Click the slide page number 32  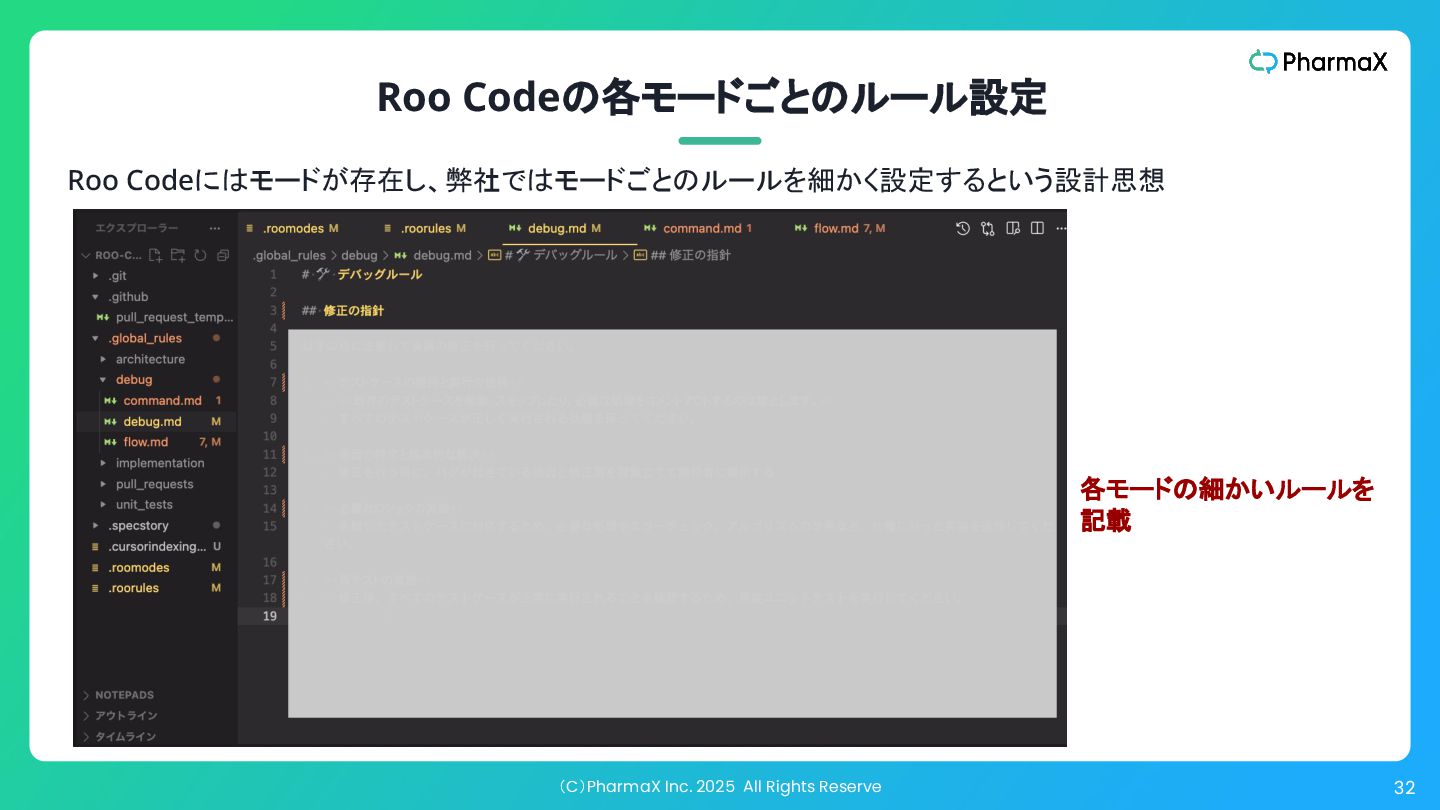(x=1405, y=788)
